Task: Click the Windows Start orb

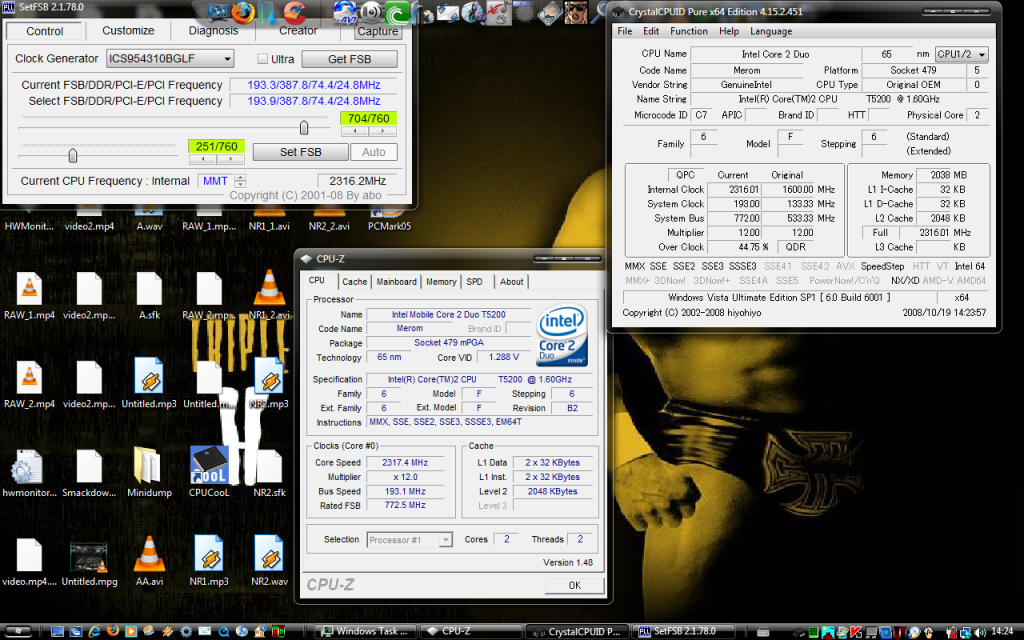Action: click(18, 631)
